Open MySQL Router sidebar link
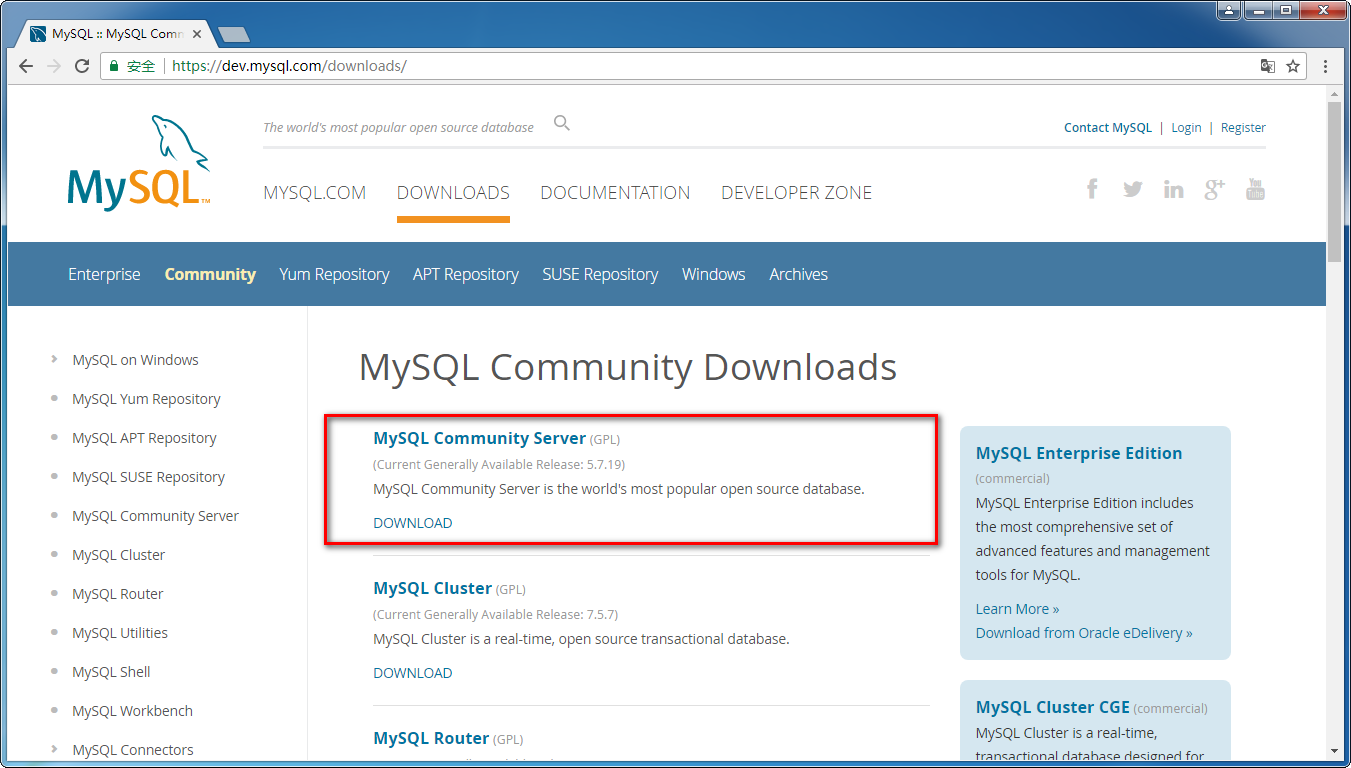The width and height of the screenshot is (1351, 768). [117, 594]
